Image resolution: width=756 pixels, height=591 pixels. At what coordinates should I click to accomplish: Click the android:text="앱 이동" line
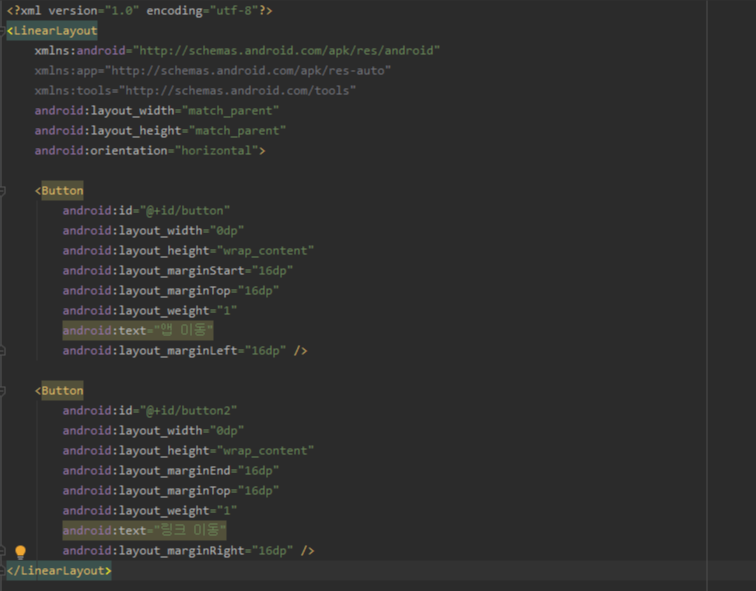pos(138,331)
